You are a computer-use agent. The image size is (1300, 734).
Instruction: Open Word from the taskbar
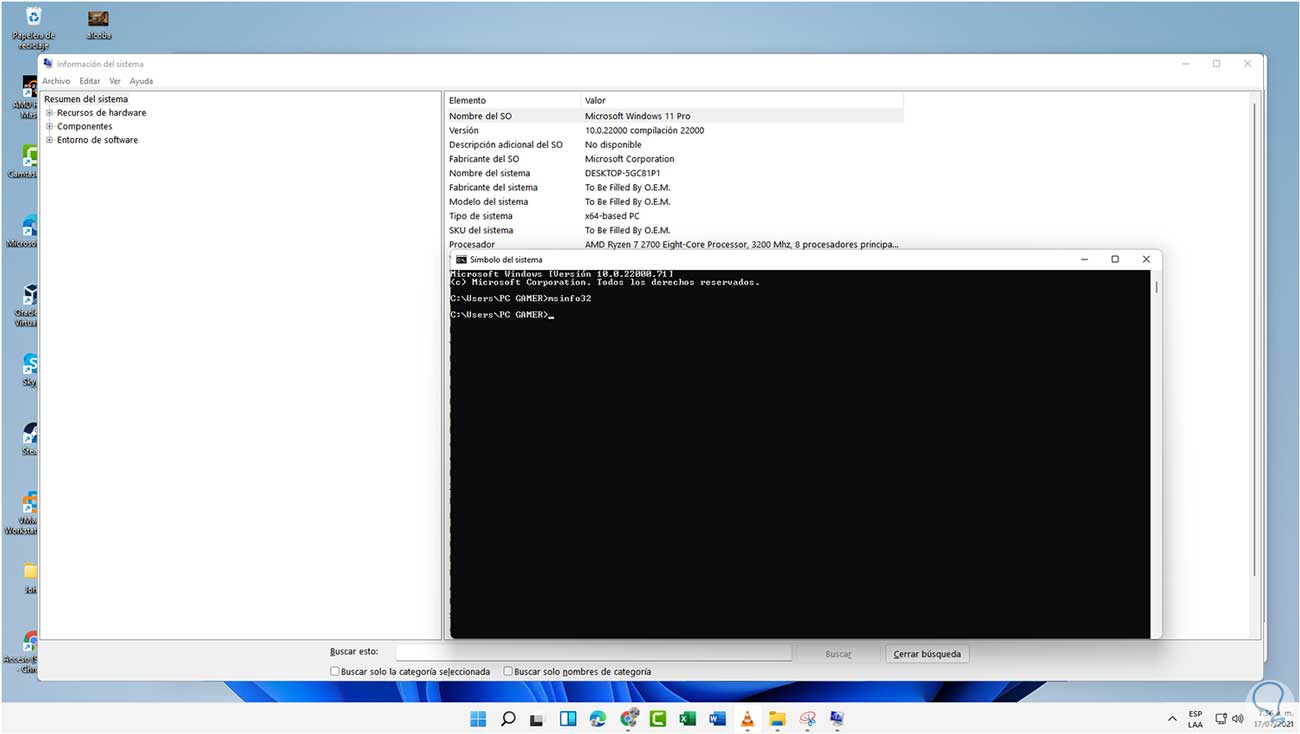pos(717,718)
